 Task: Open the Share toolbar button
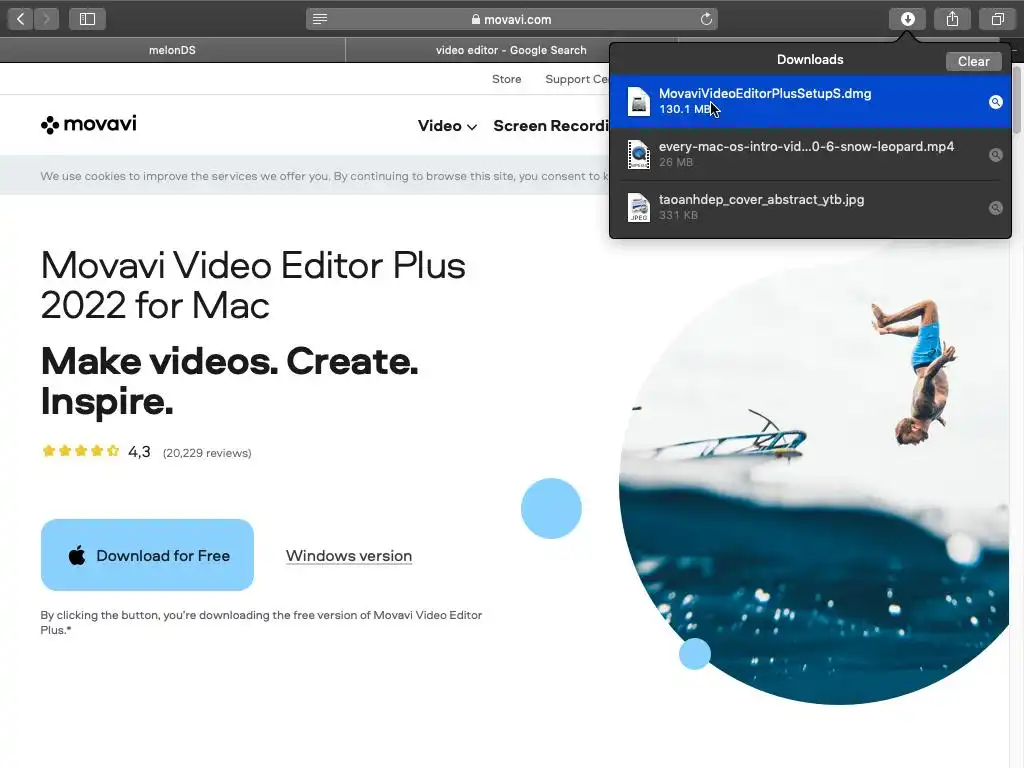click(x=952, y=19)
